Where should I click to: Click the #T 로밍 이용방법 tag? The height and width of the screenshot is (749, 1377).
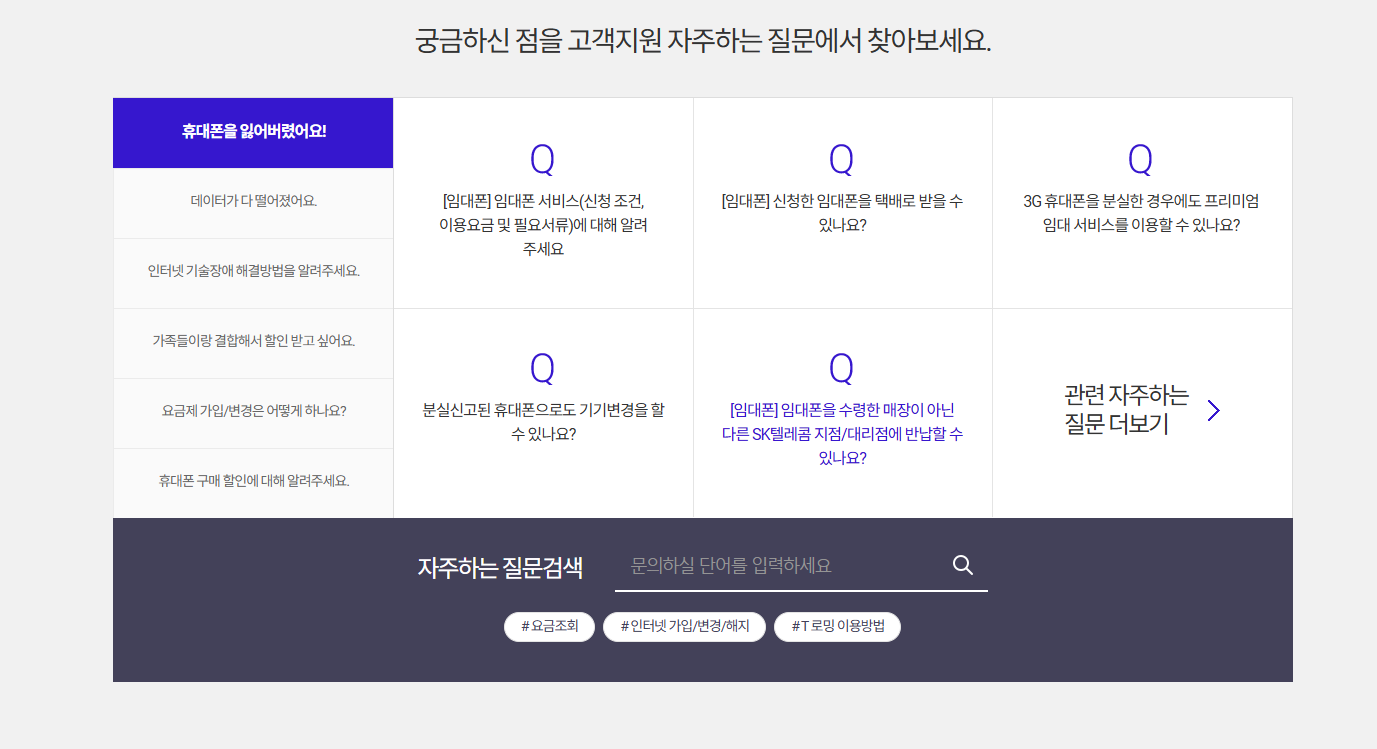click(837, 627)
